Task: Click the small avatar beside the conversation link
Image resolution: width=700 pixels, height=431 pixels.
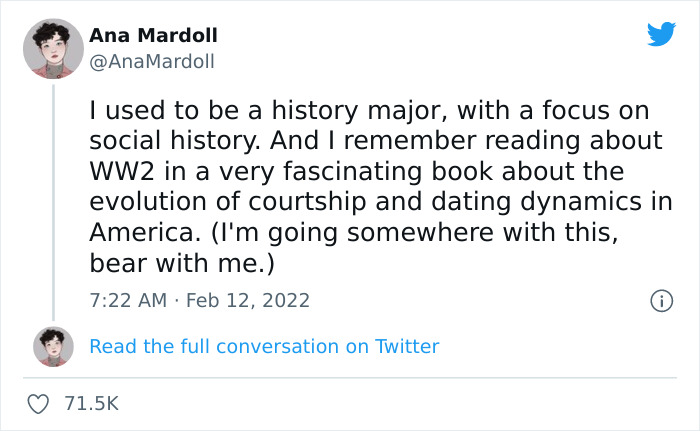Action: (x=53, y=347)
